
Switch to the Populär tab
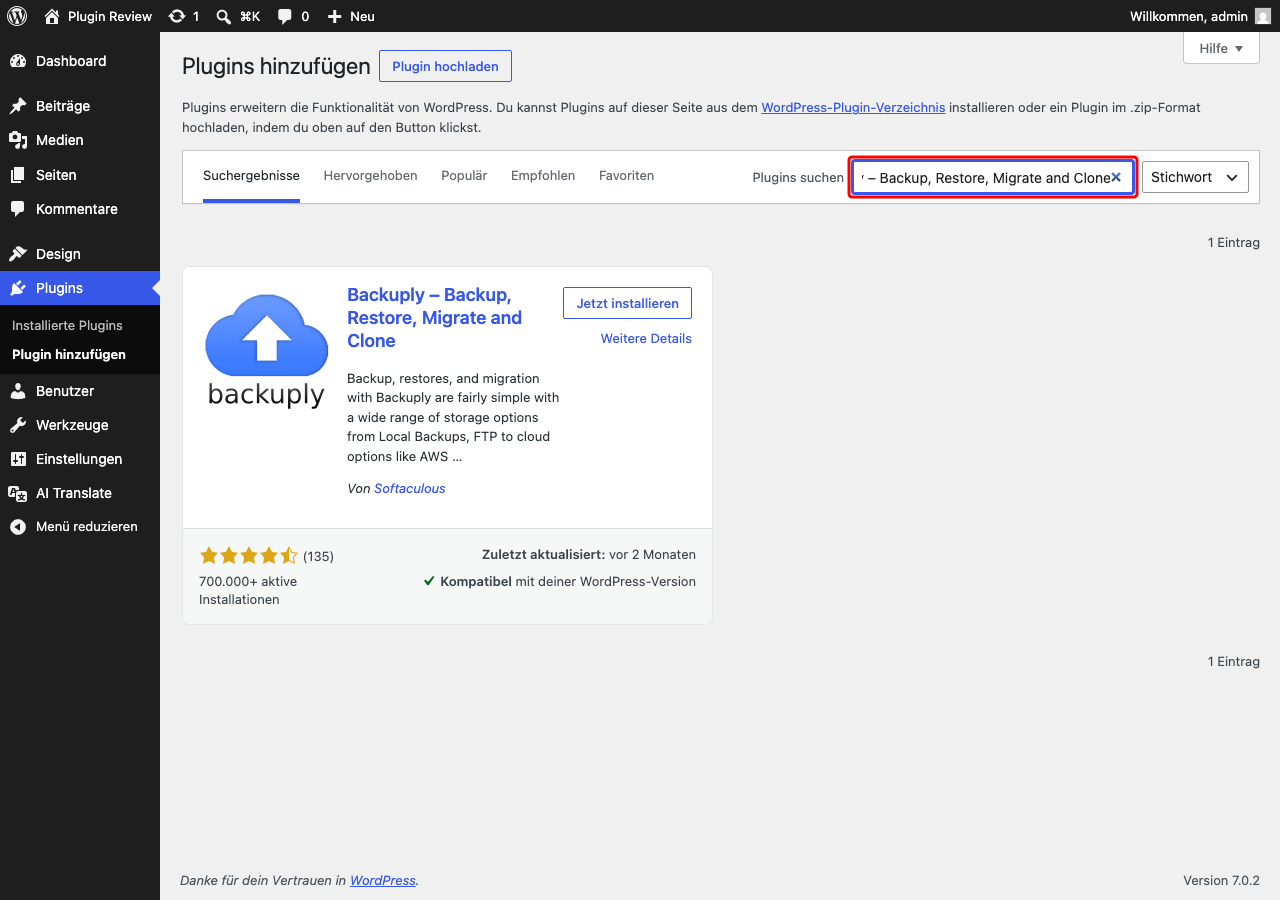[x=464, y=176]
